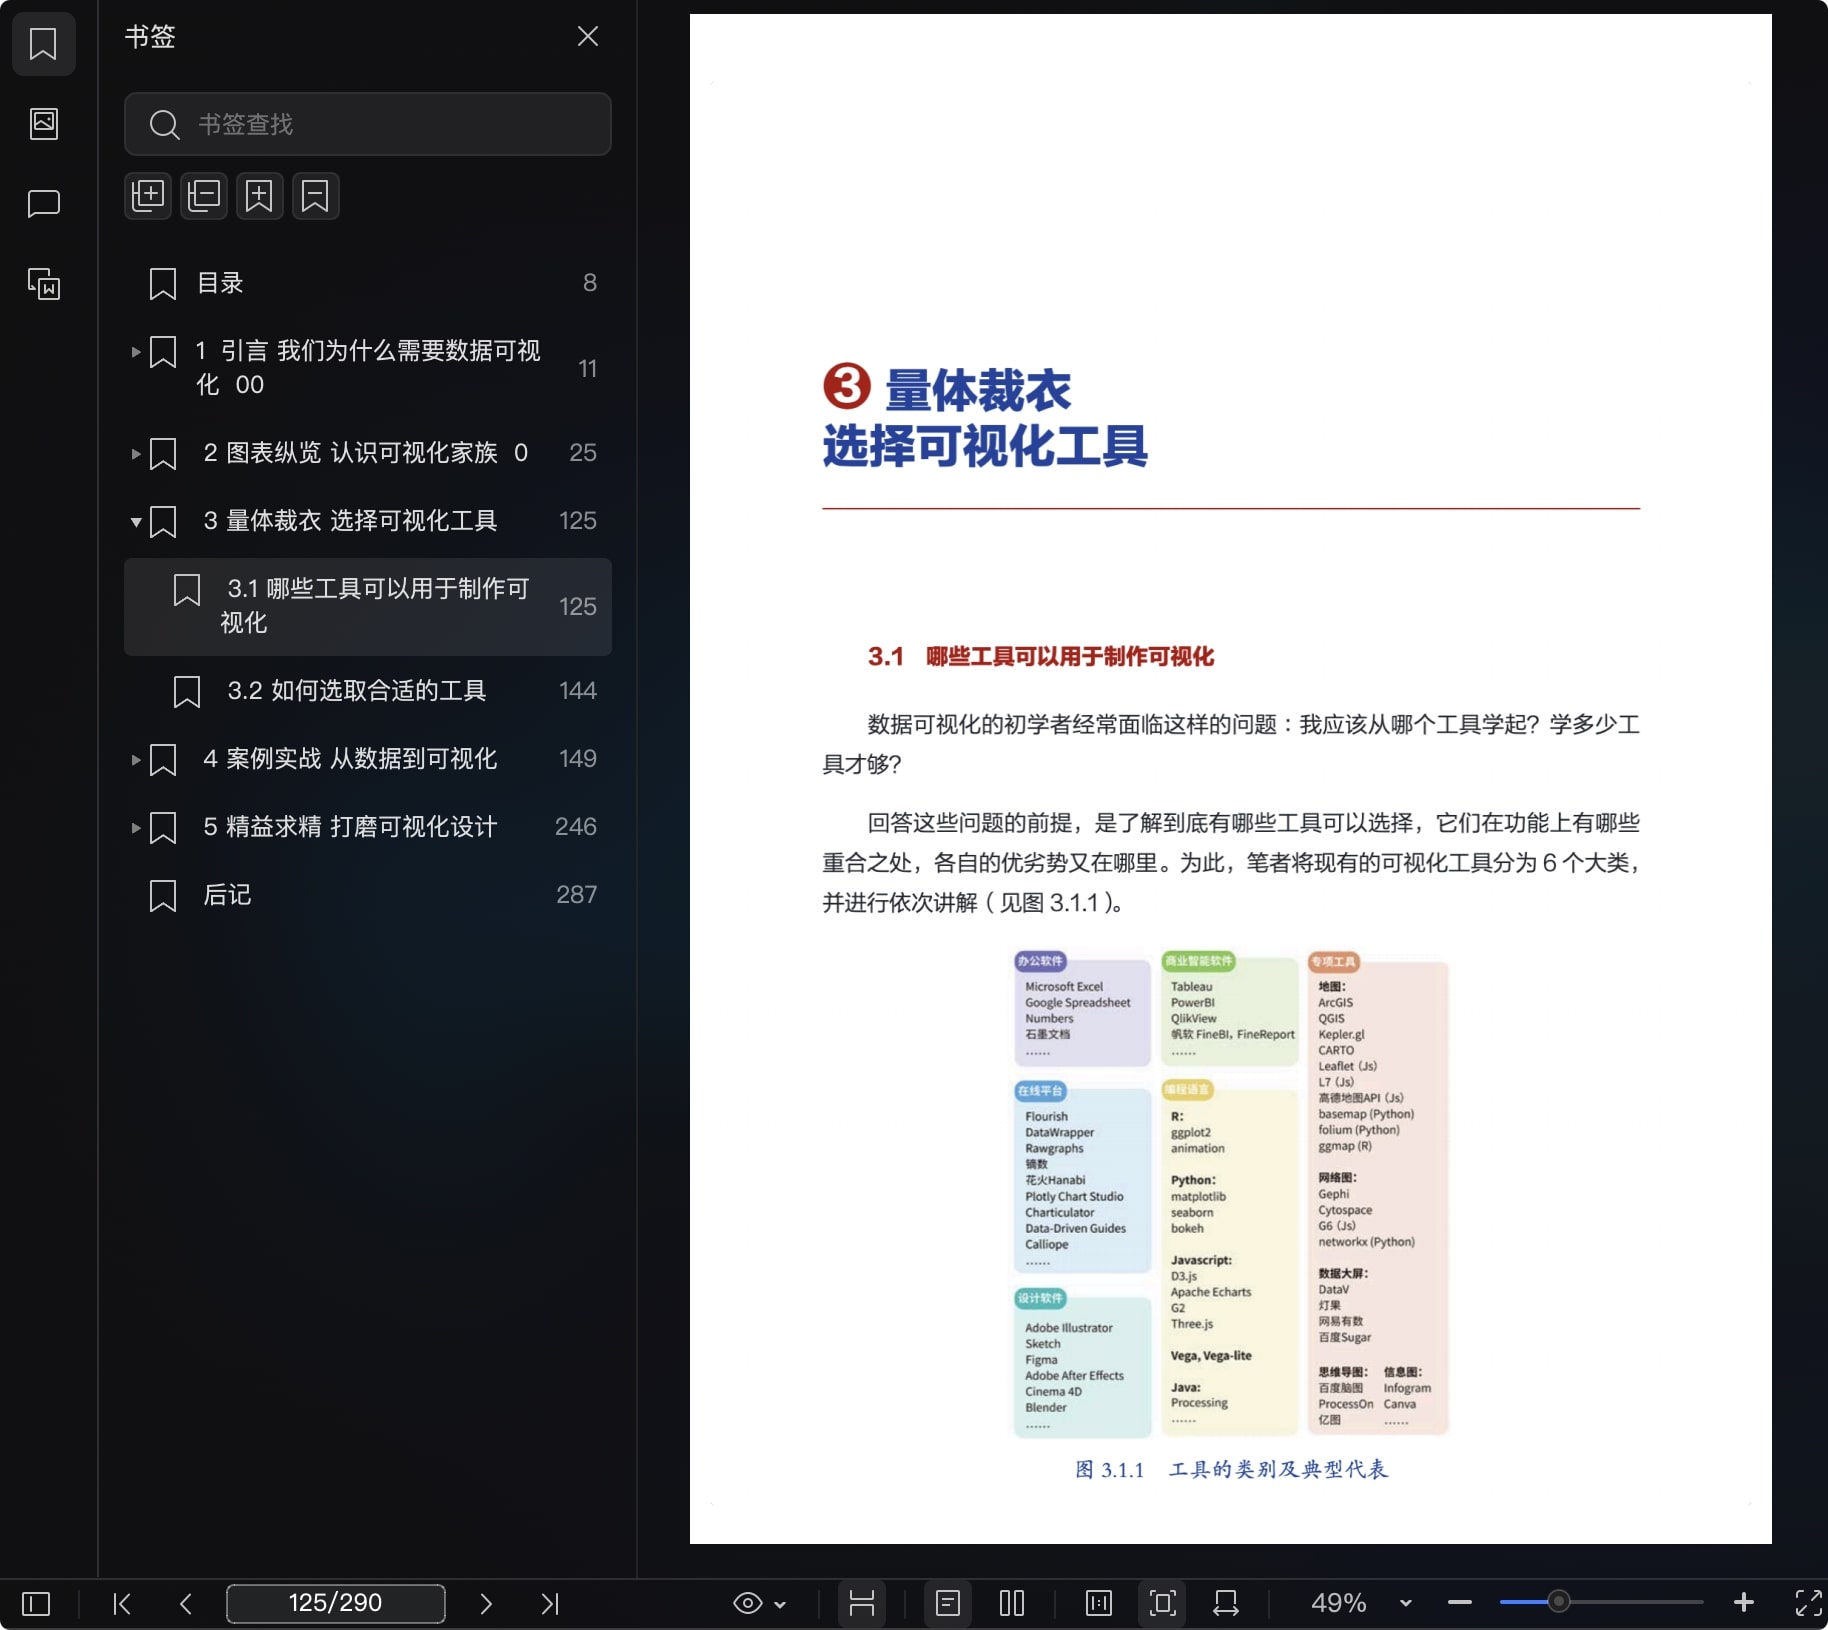Click chapter title 量体裁衣 on page
Image resolution: width=1828 pixels, height=1630 pixels.
click(978, 390)
